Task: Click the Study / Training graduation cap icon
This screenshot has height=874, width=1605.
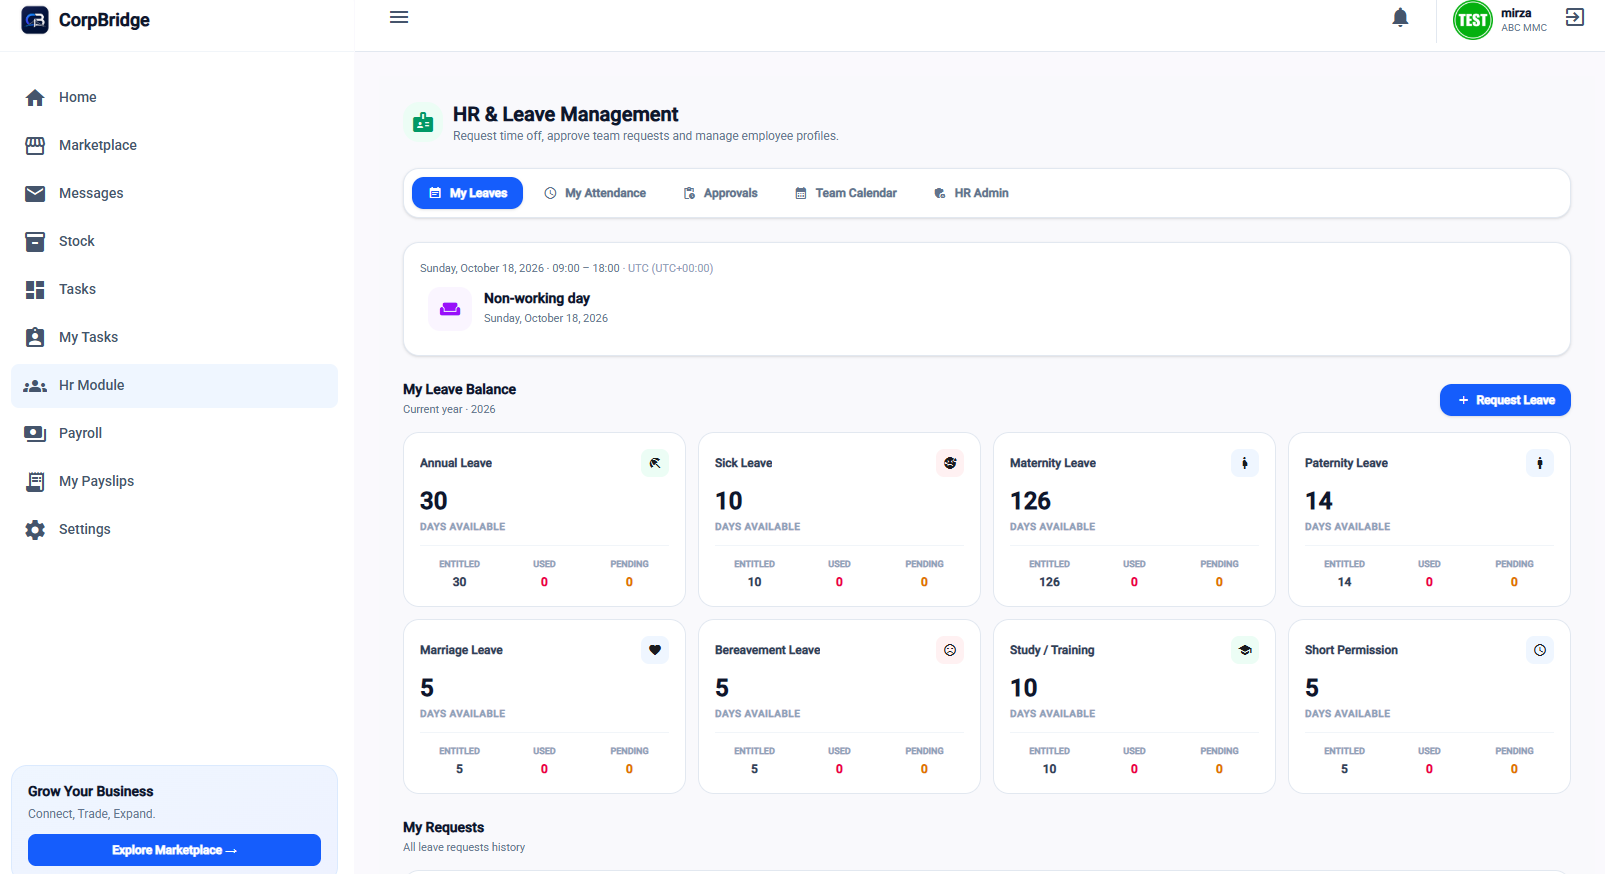Action: pos(1245,650)
